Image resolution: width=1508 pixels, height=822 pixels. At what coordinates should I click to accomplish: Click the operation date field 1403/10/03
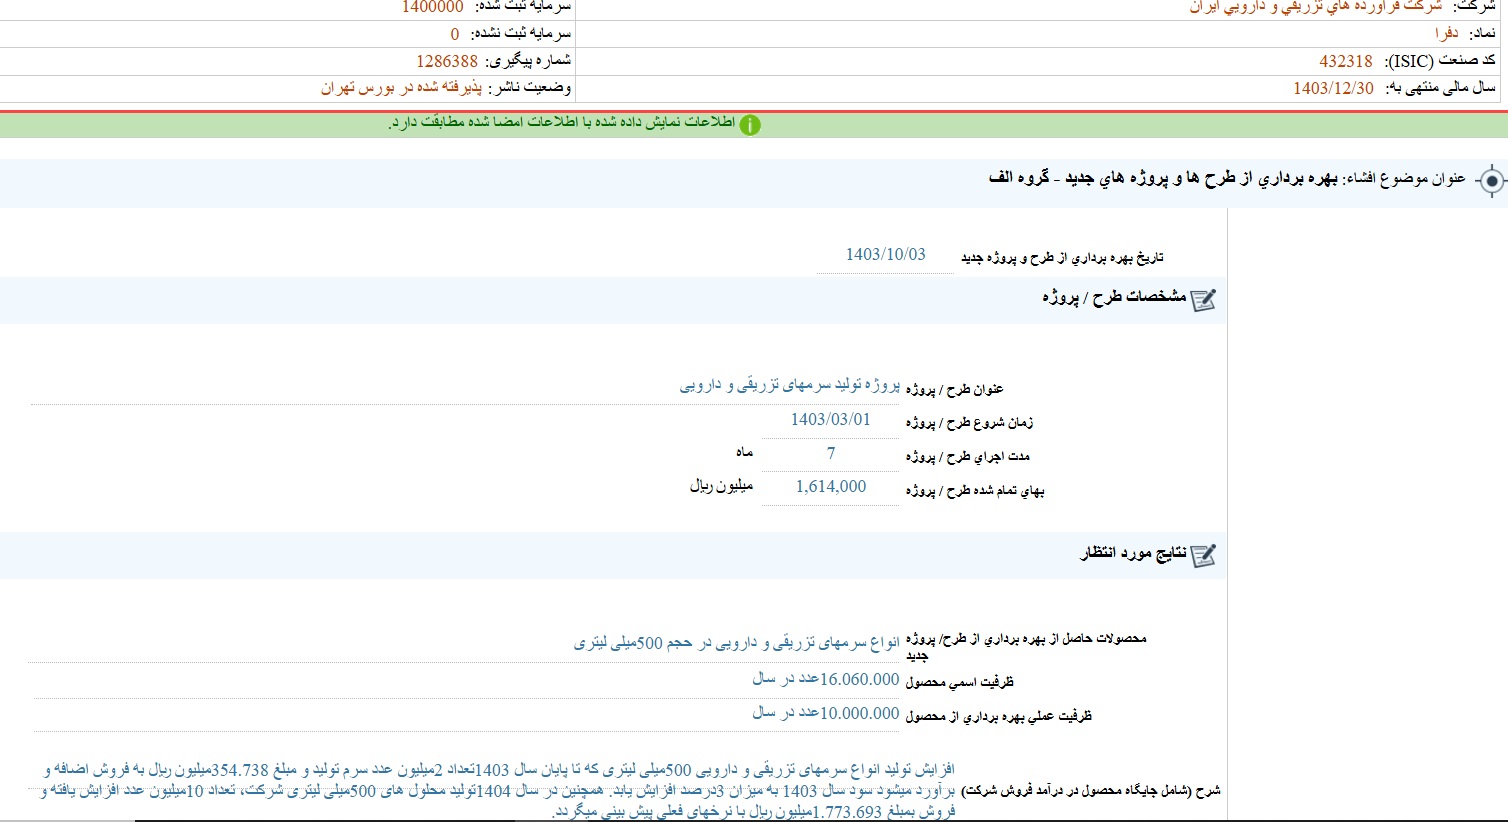tap(885, 255)
